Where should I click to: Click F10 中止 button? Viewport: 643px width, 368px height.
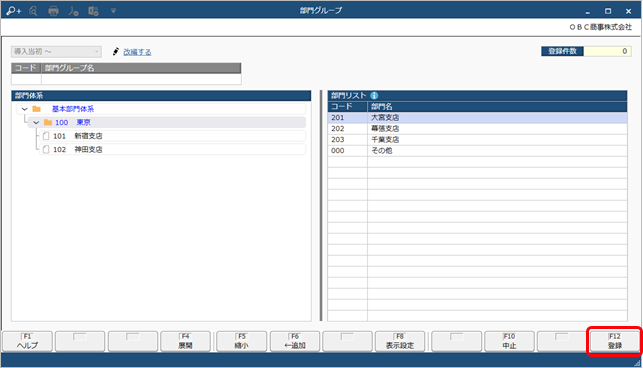click(509, 341)
